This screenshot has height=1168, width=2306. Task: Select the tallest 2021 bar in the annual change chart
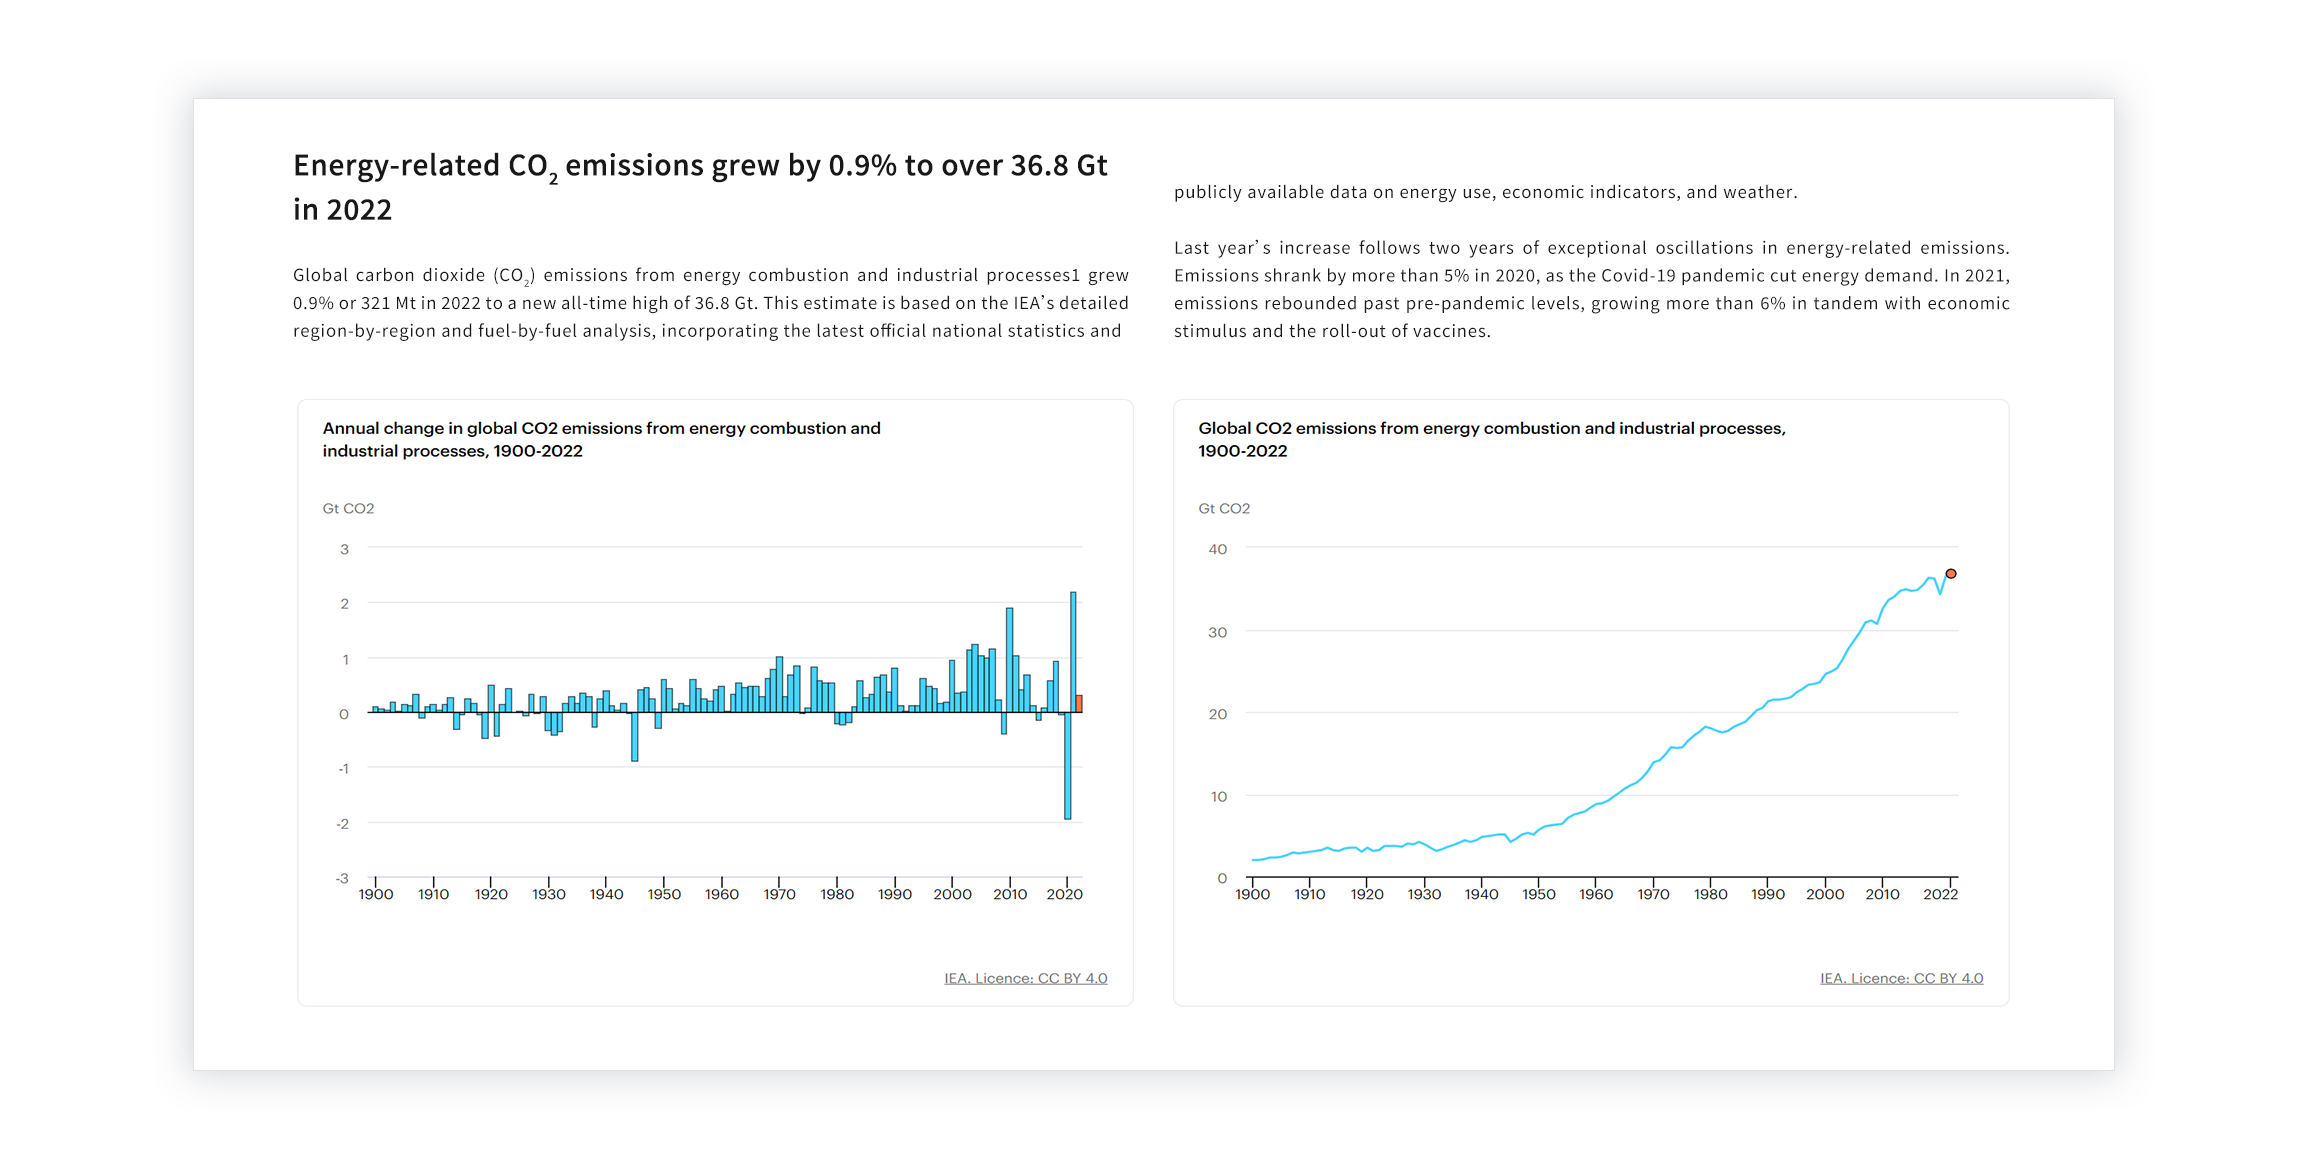pyautogui.click(x=1073, y=652)
